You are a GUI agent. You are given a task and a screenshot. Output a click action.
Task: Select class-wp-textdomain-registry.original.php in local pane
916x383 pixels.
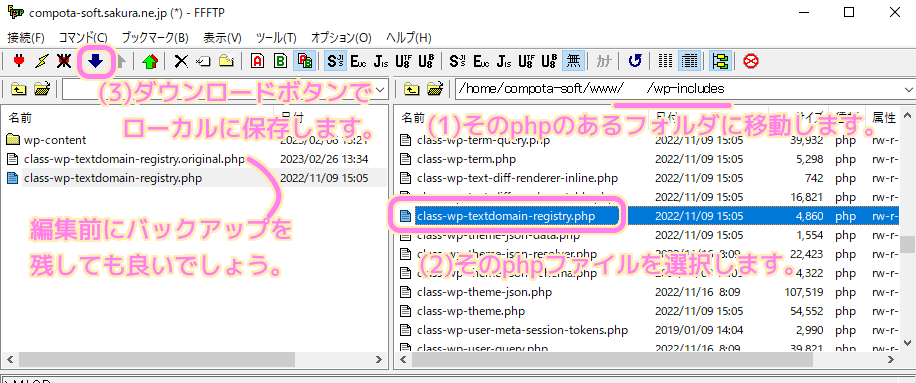tap(134, 159)
